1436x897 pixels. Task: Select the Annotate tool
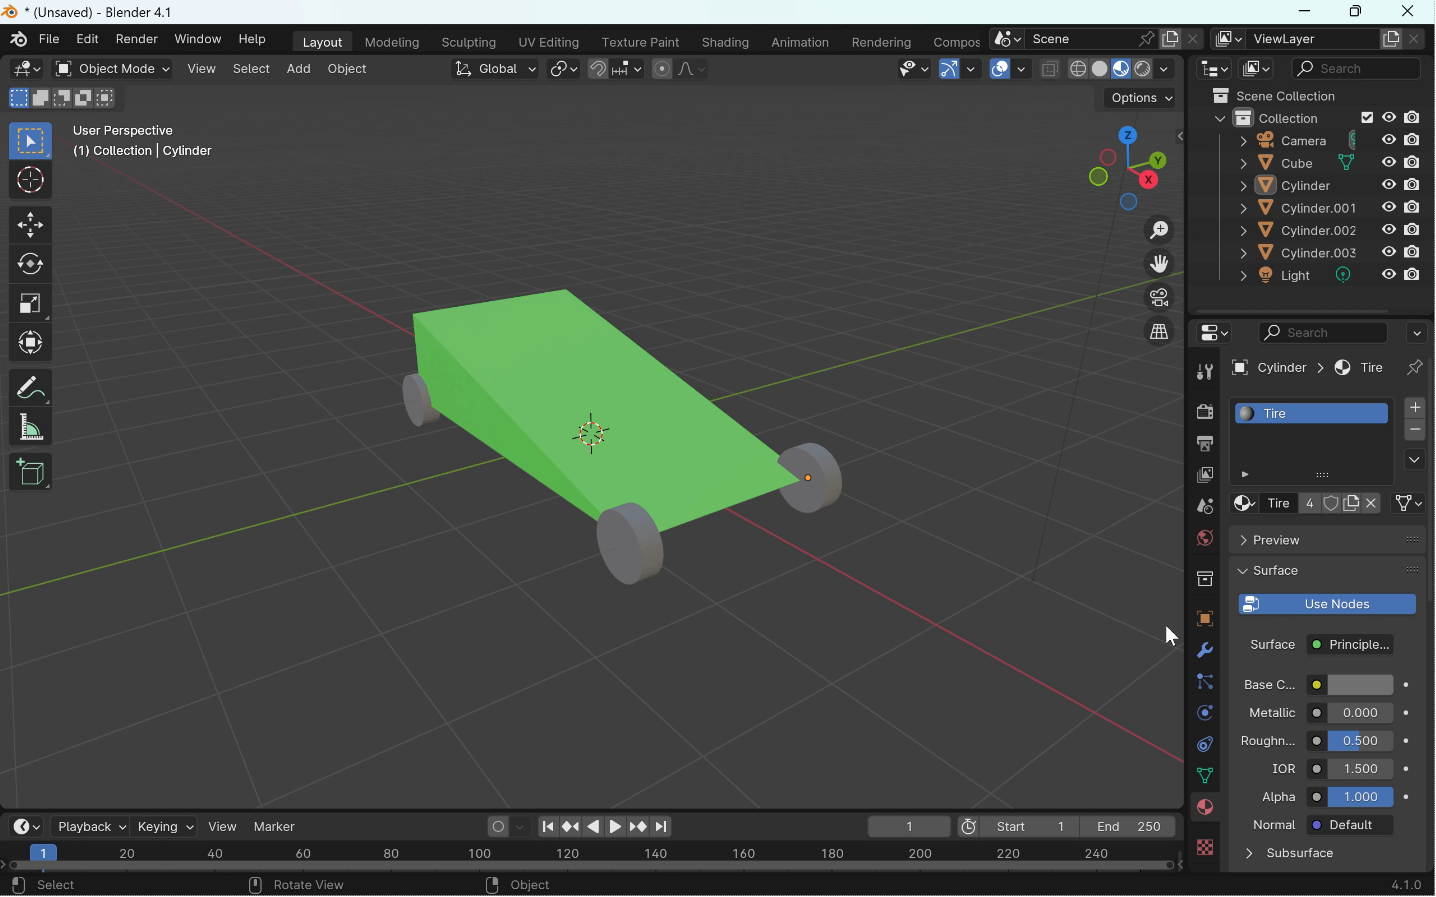pos(30,388)
